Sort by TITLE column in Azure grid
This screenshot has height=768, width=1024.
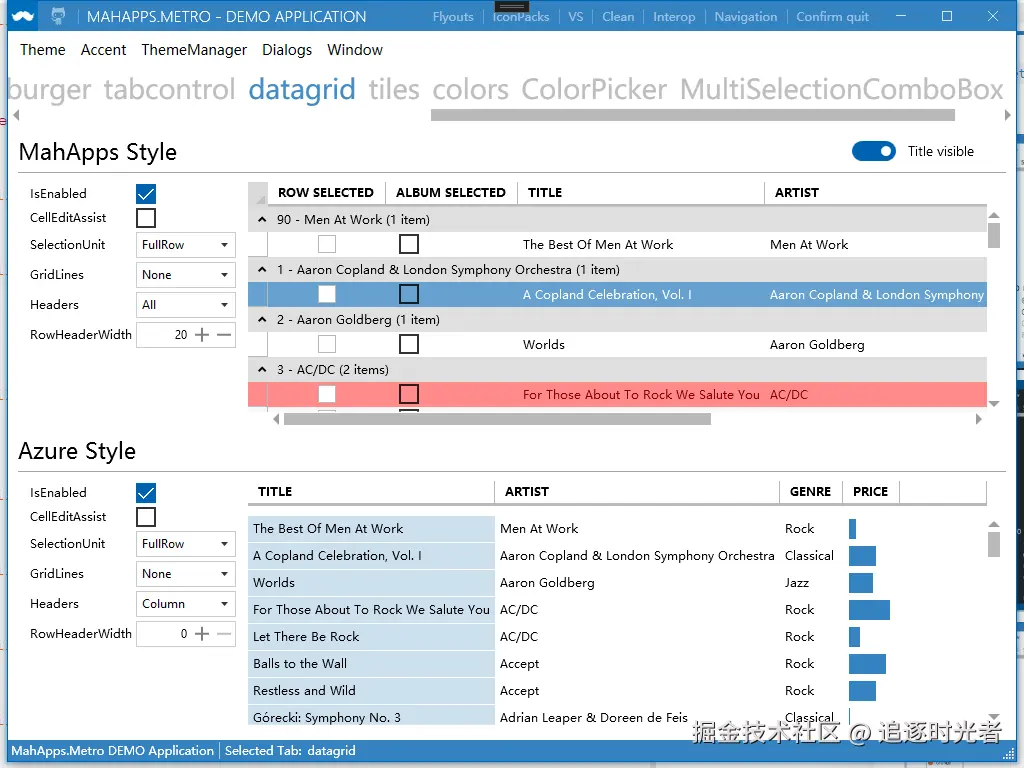[x=371, y=492]
